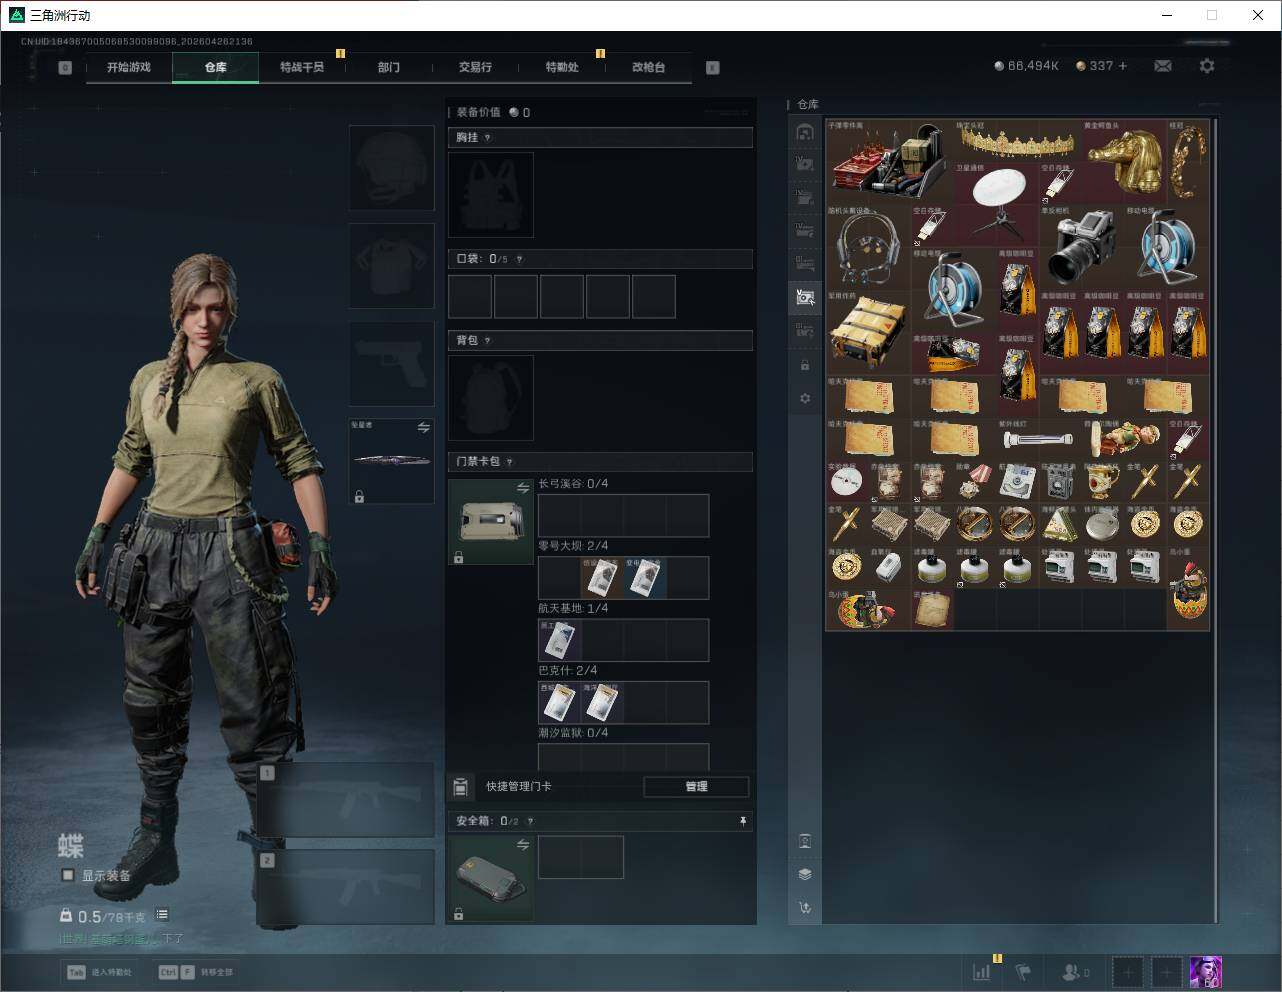Switch to the 改枪台 tab

coord(648,67)
